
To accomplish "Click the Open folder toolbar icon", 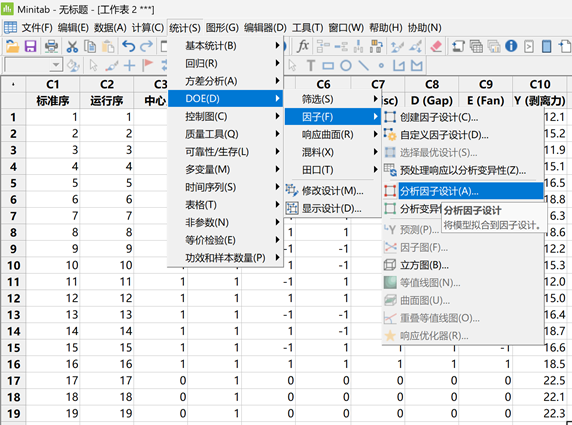I will [x=12, y=46].
